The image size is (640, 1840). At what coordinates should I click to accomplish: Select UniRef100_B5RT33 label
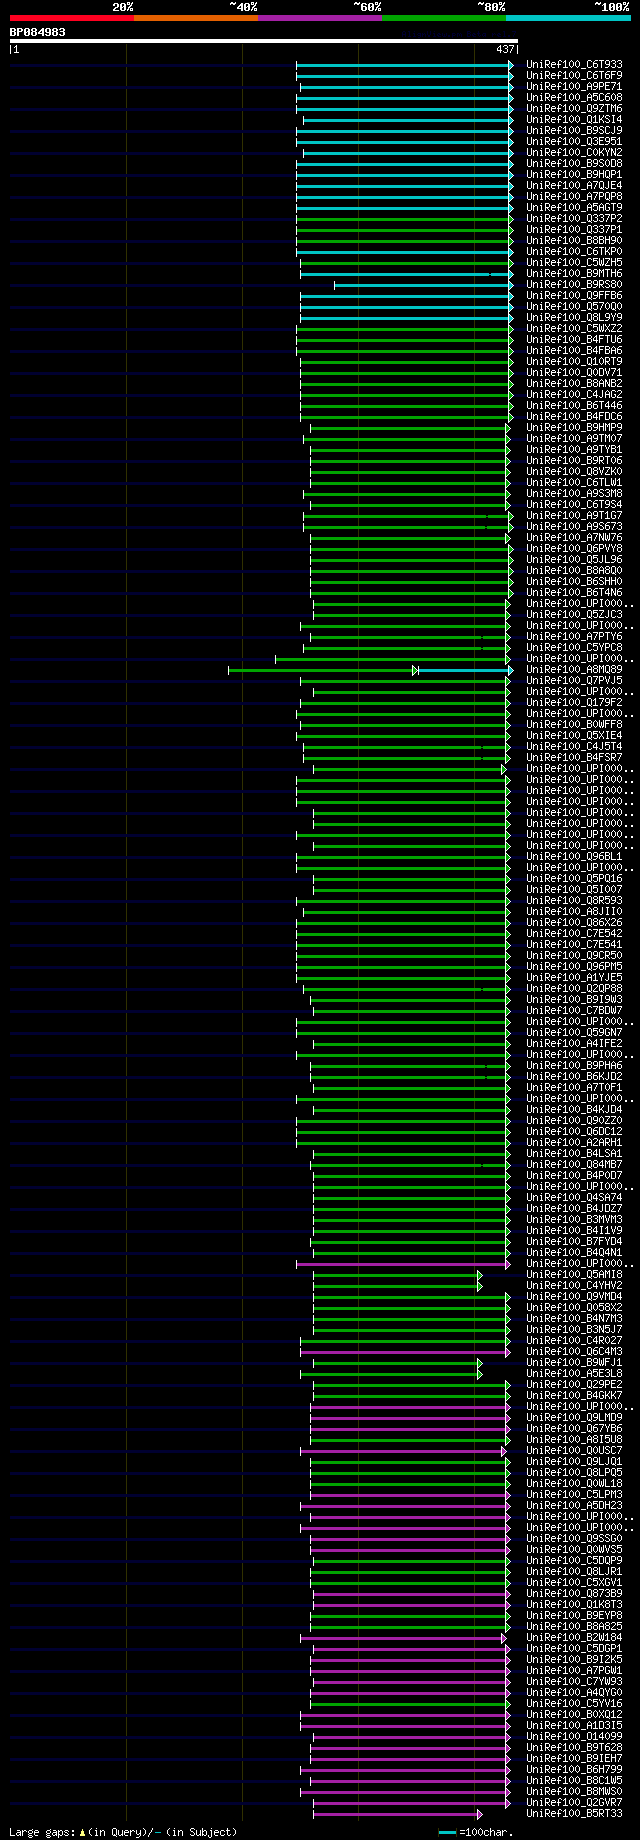574,1814
